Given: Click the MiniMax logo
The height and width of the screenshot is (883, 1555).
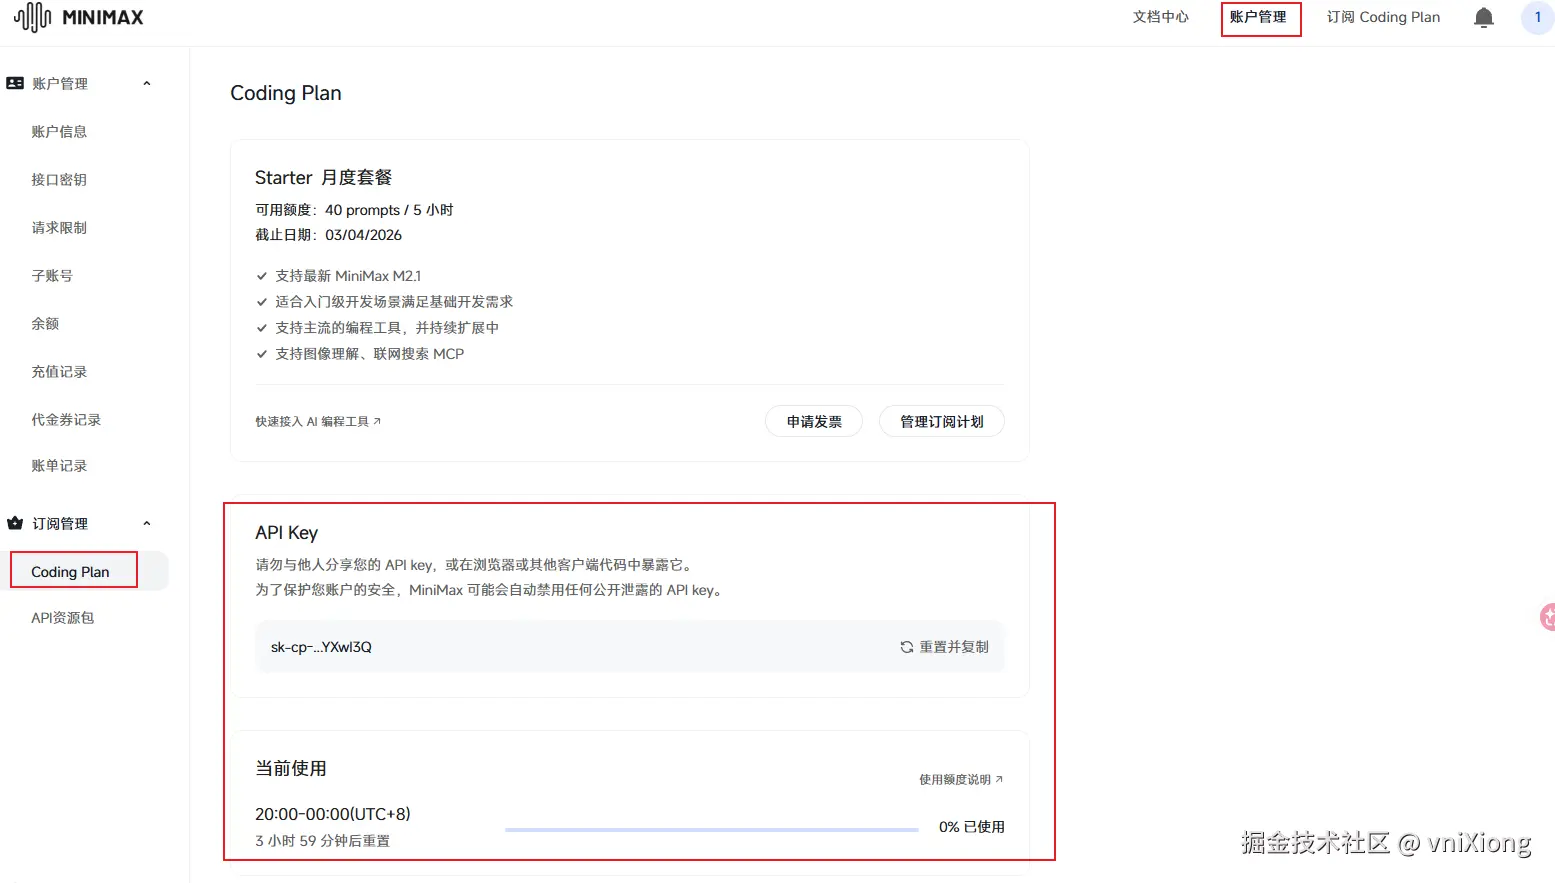Looking at the screenshot, I should [x=79, y=17].
